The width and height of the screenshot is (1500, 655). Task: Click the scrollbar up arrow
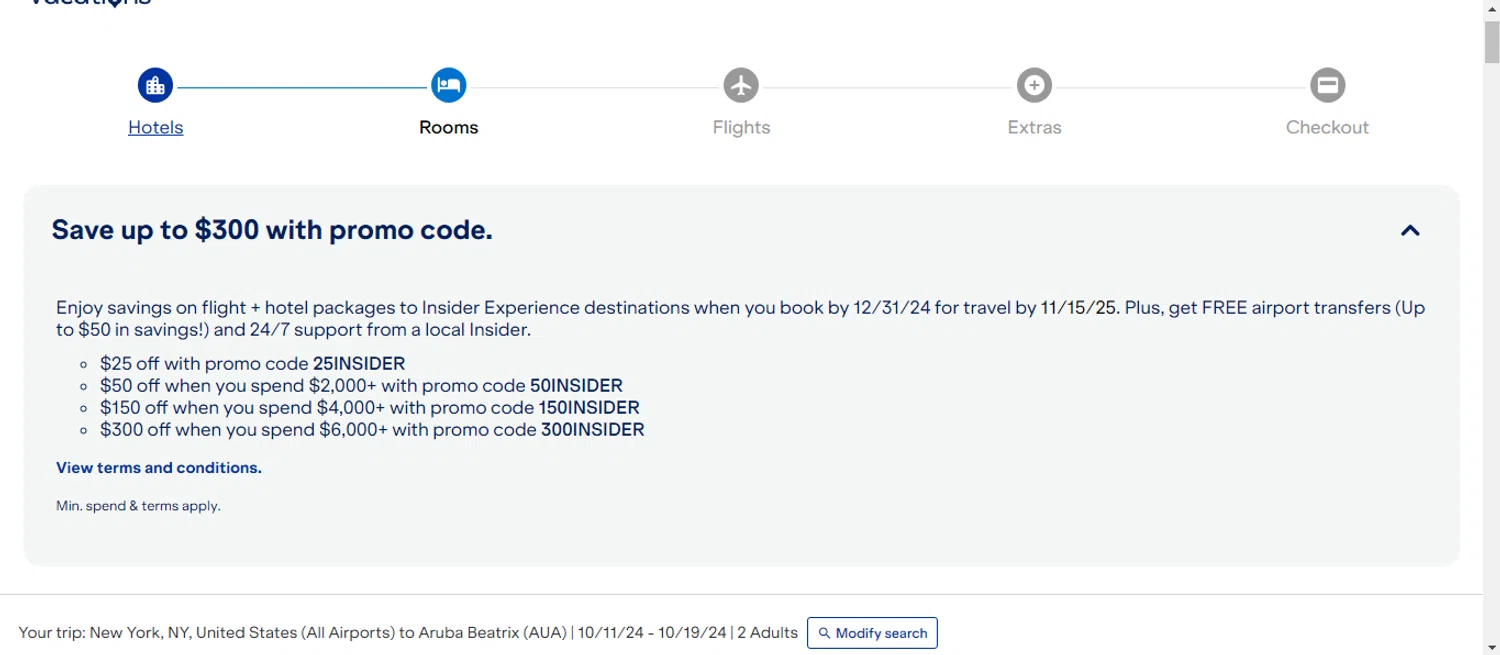[1491, 9]
